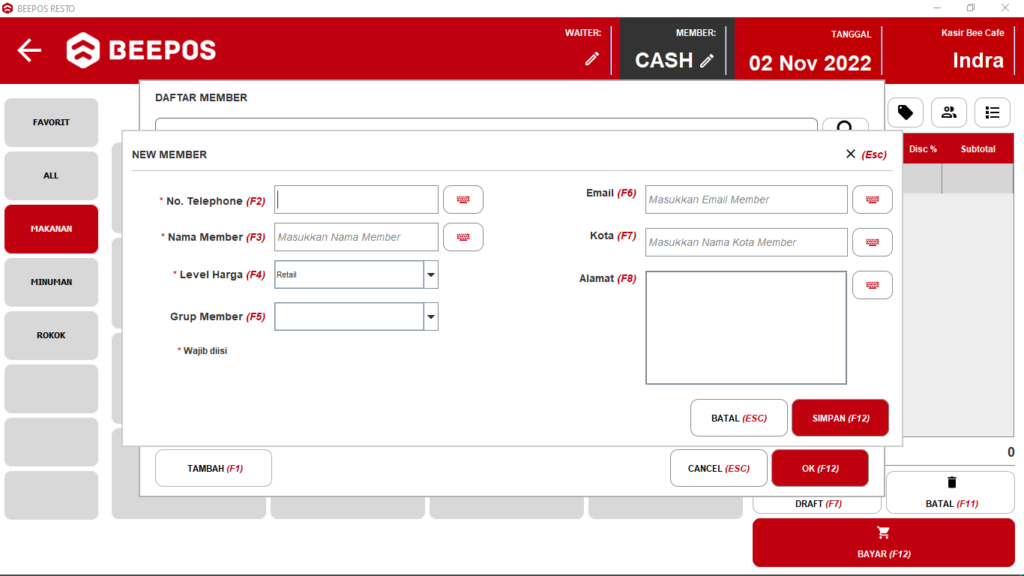This screenshot has width=1024, height=576.
Task: Edit the waiter using the pencil icon
Action: point(591,59)
